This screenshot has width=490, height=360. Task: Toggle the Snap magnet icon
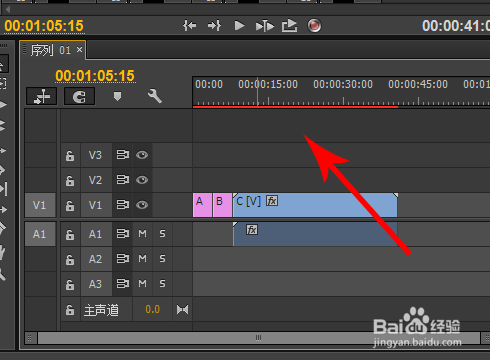79,97
